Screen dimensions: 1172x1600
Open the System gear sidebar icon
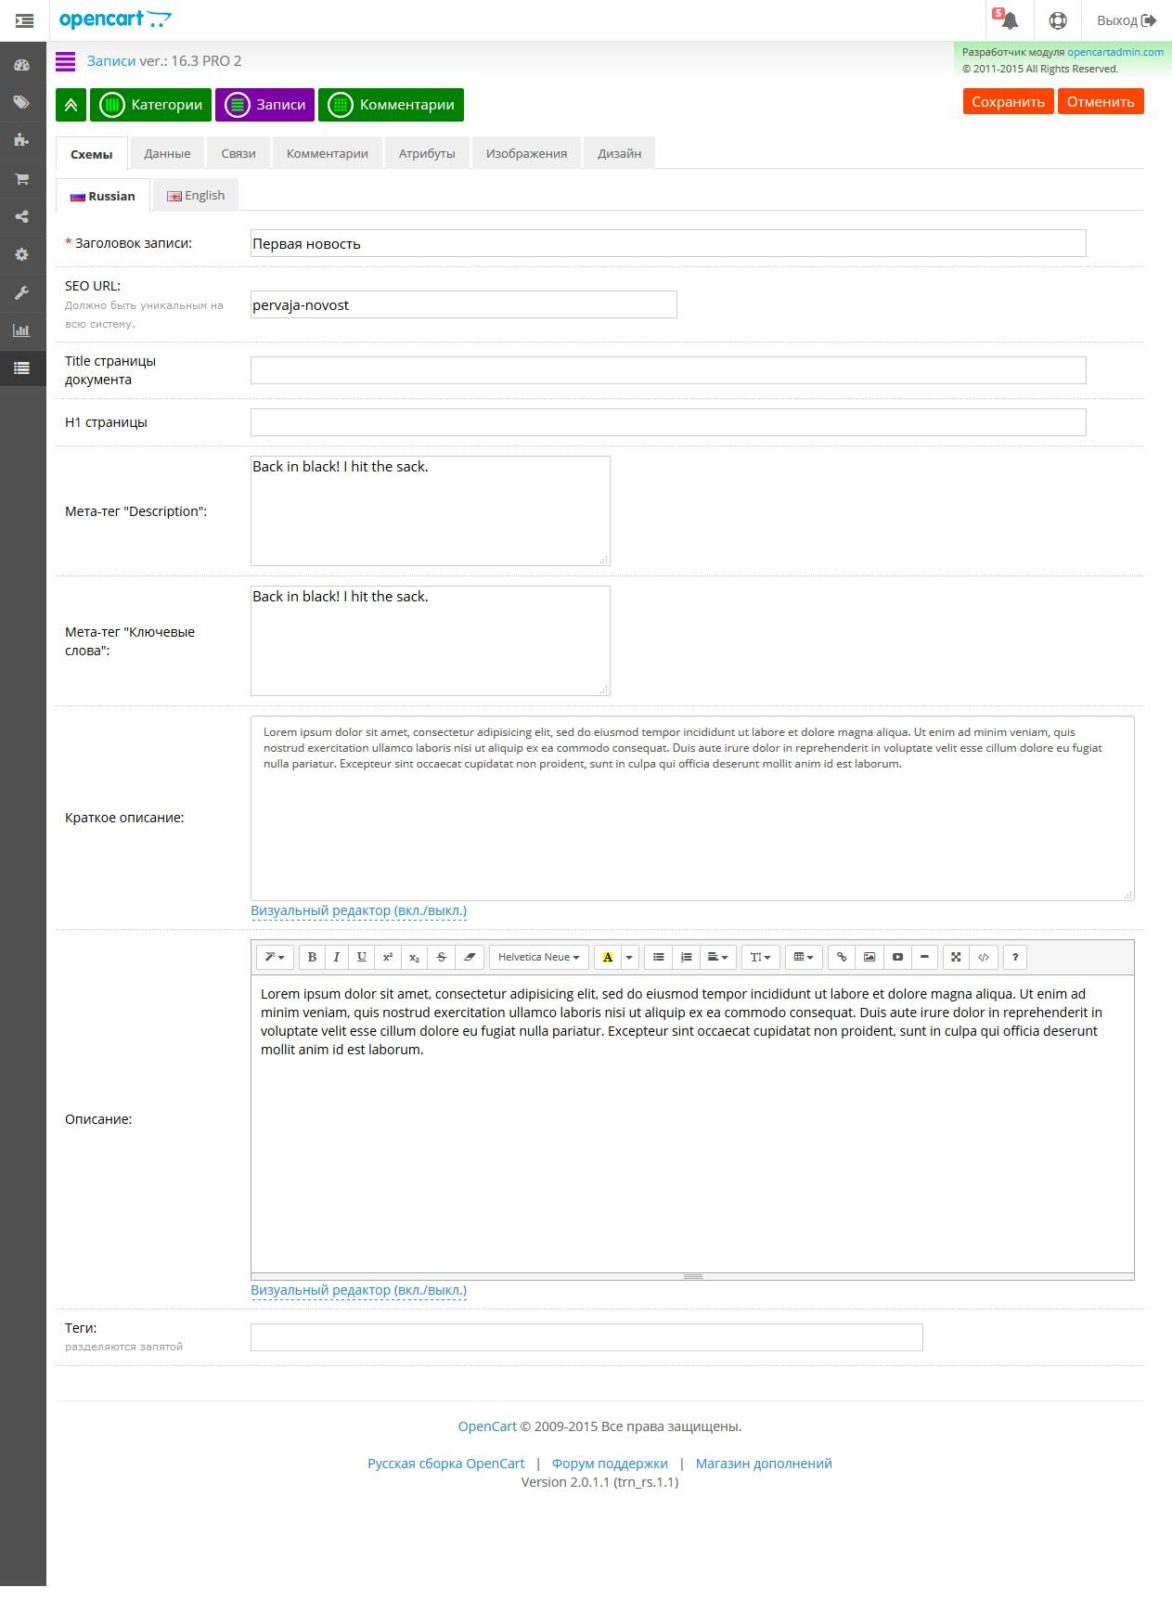pos(22,255)
